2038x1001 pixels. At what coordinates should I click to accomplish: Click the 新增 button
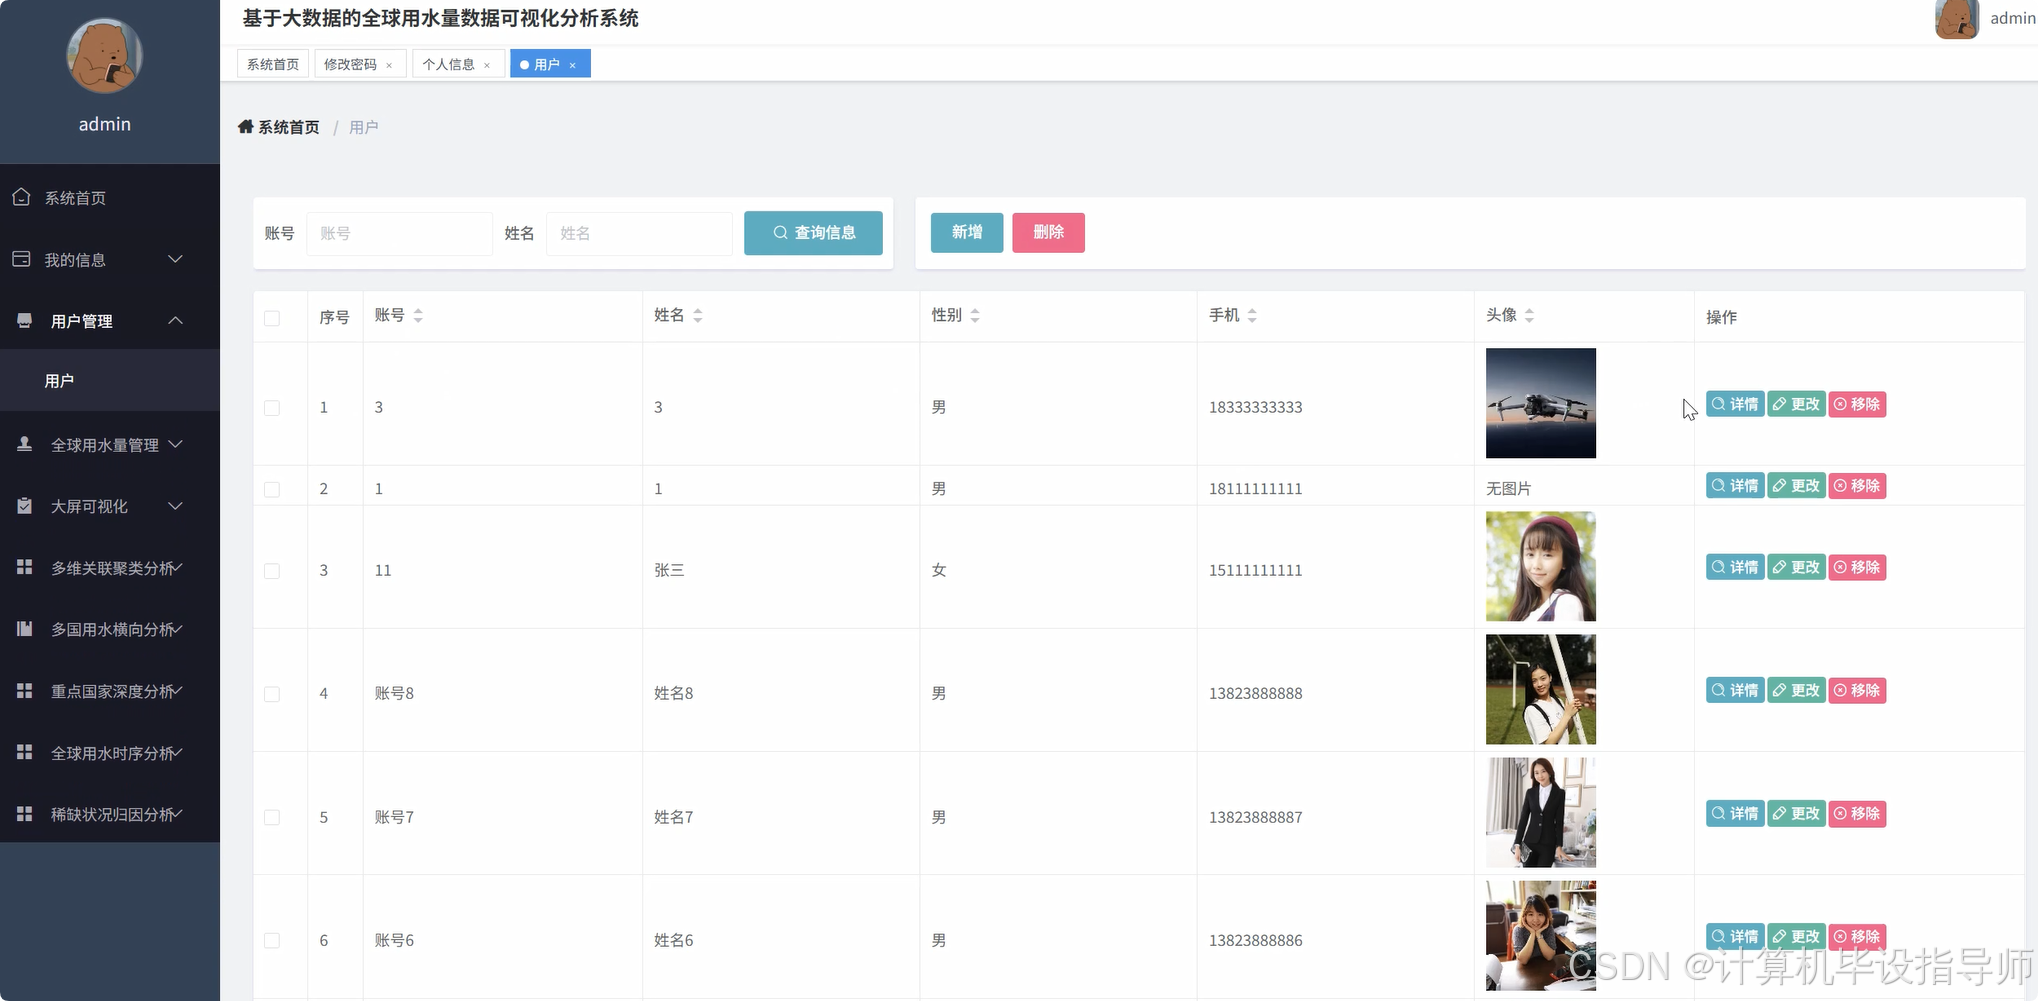click(x=967, y=232)
